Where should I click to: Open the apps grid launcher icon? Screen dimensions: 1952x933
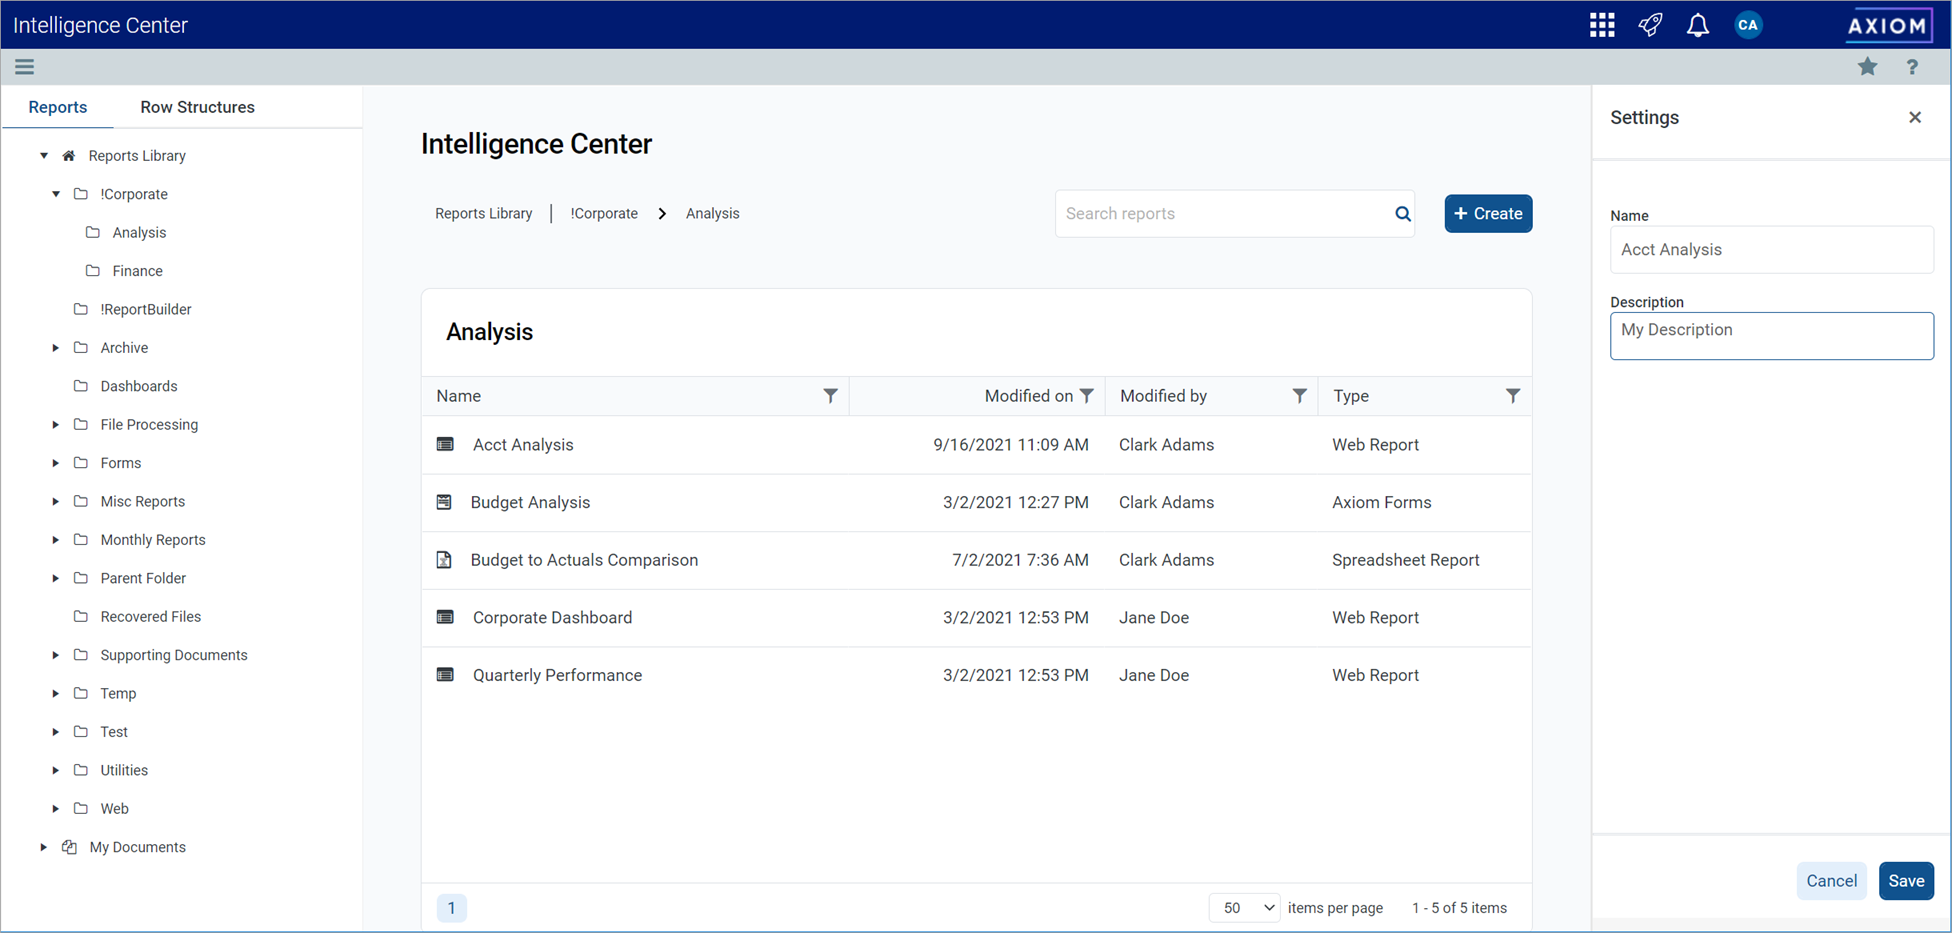pyautogui.click(x=1602, y=25)
